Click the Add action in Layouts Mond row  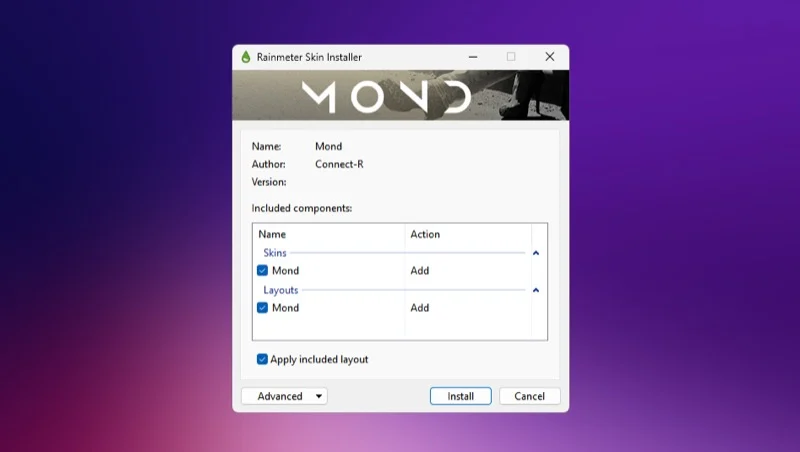click(420, 308)
